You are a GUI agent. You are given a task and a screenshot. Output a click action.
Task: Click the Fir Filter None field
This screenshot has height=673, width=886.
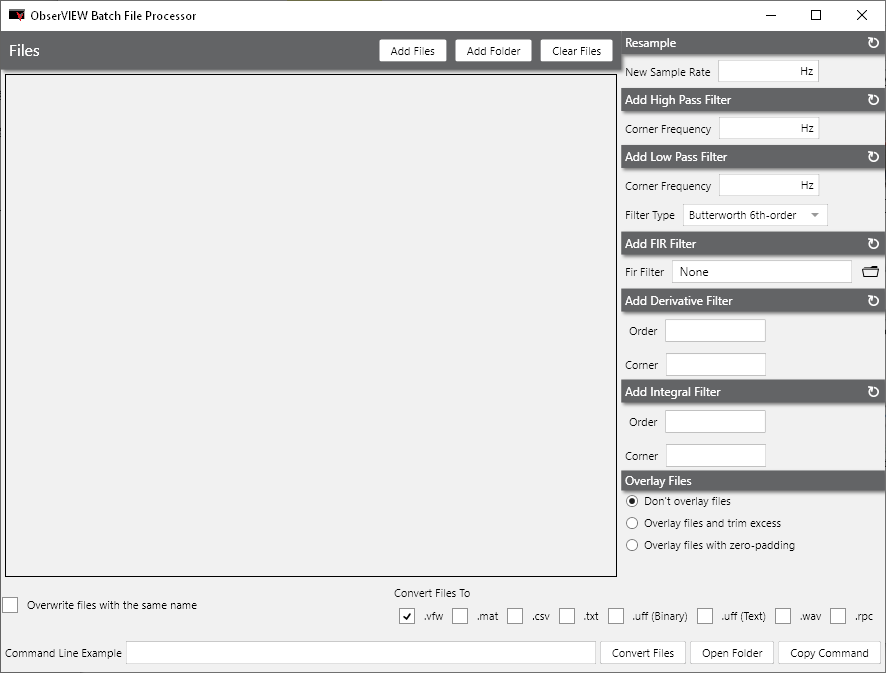click(762, 272)
